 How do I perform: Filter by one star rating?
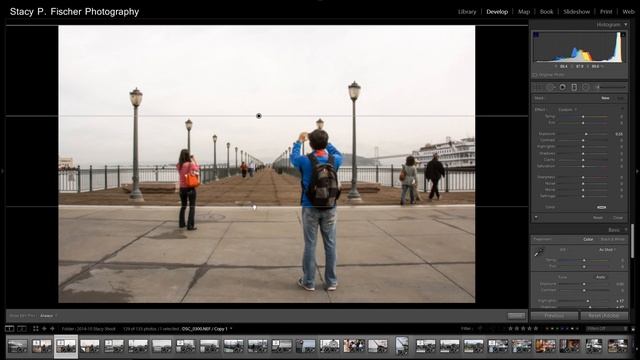point(510,329)
